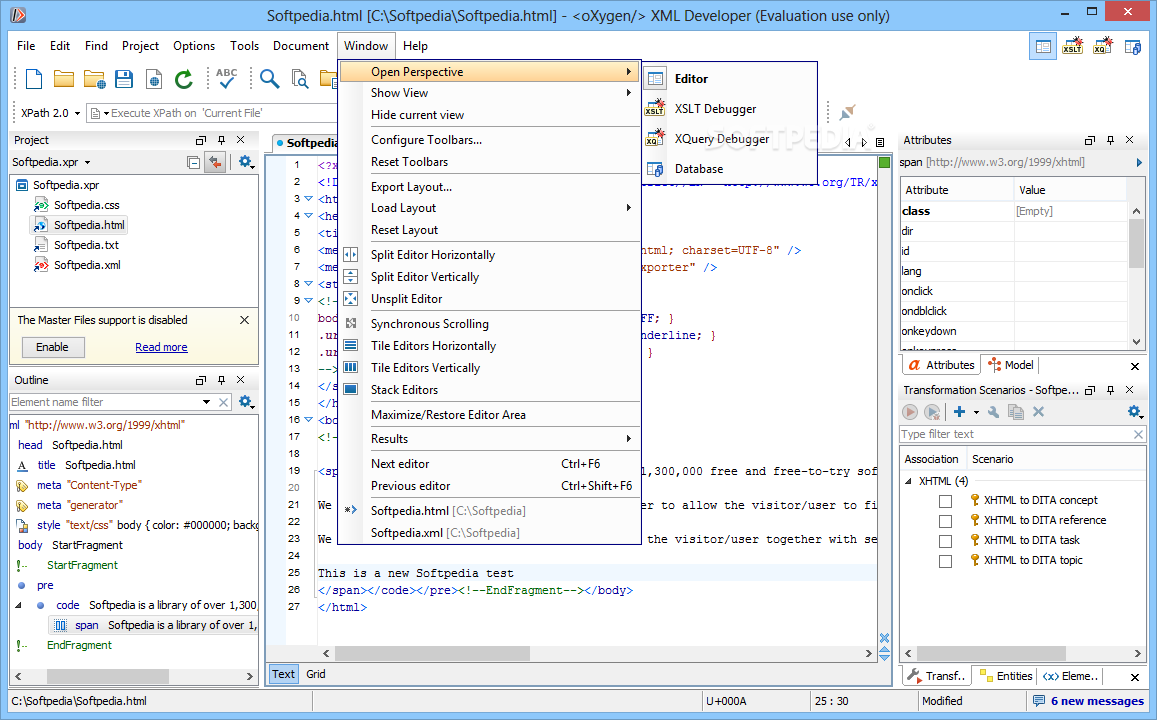Click the Enable master files button
Viewport: 1157px width, 720px height.
tap(52, 347)
